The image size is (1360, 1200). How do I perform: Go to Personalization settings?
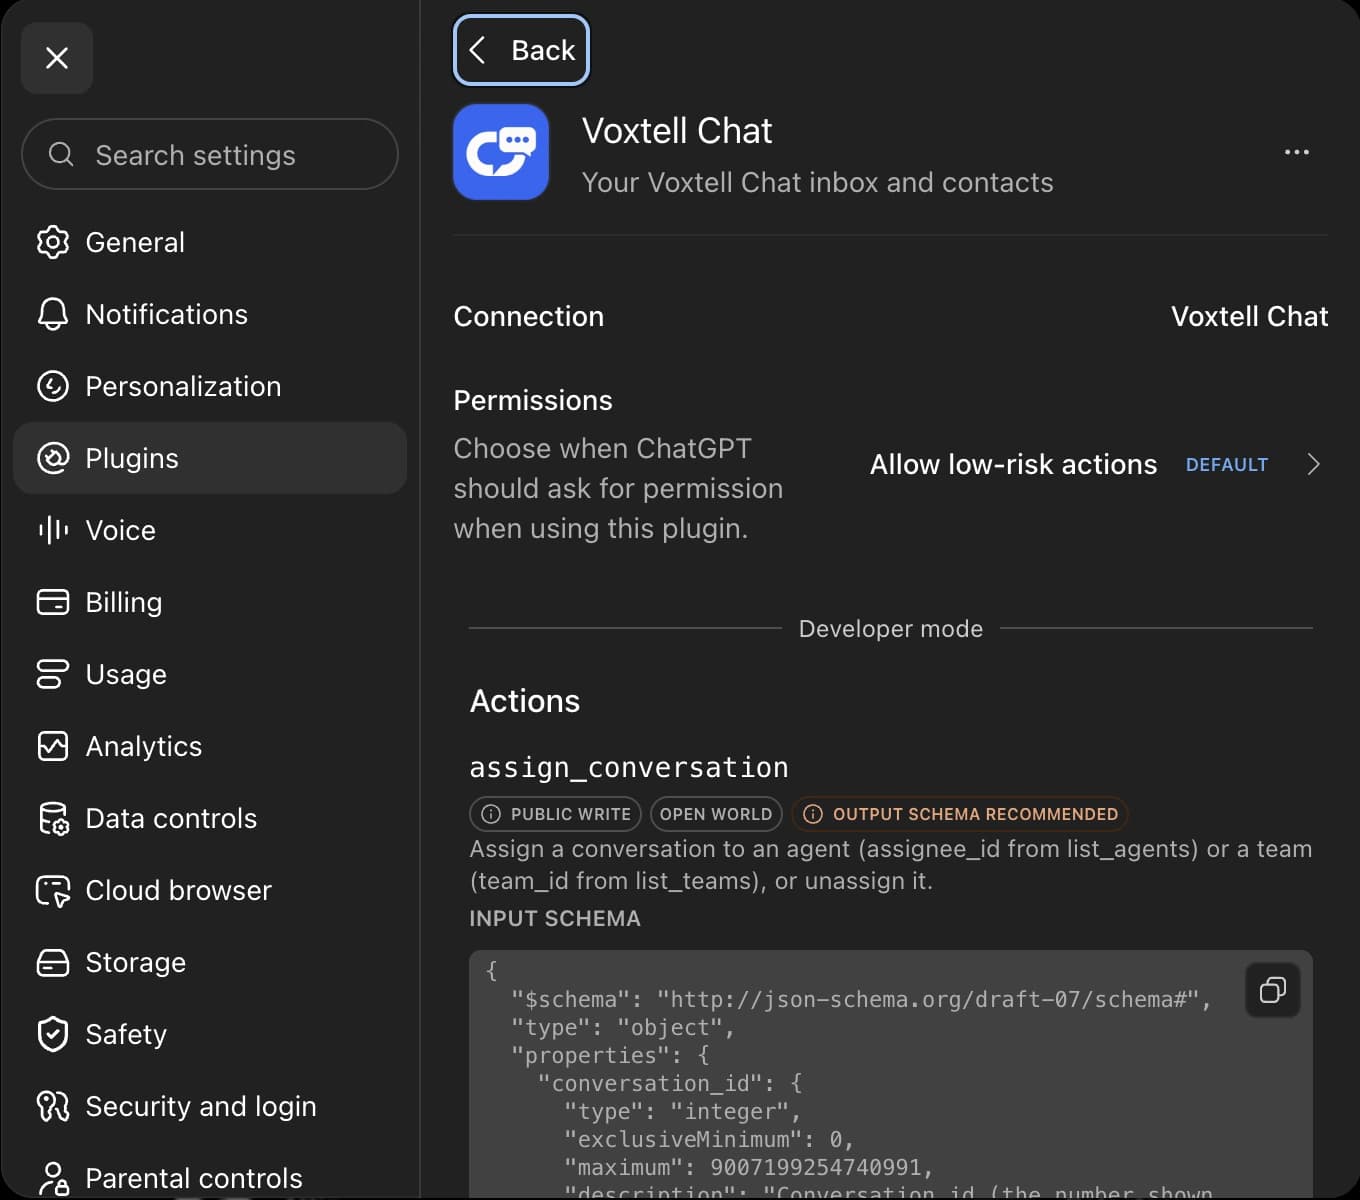pyautogui.click(x=210, y=386)
